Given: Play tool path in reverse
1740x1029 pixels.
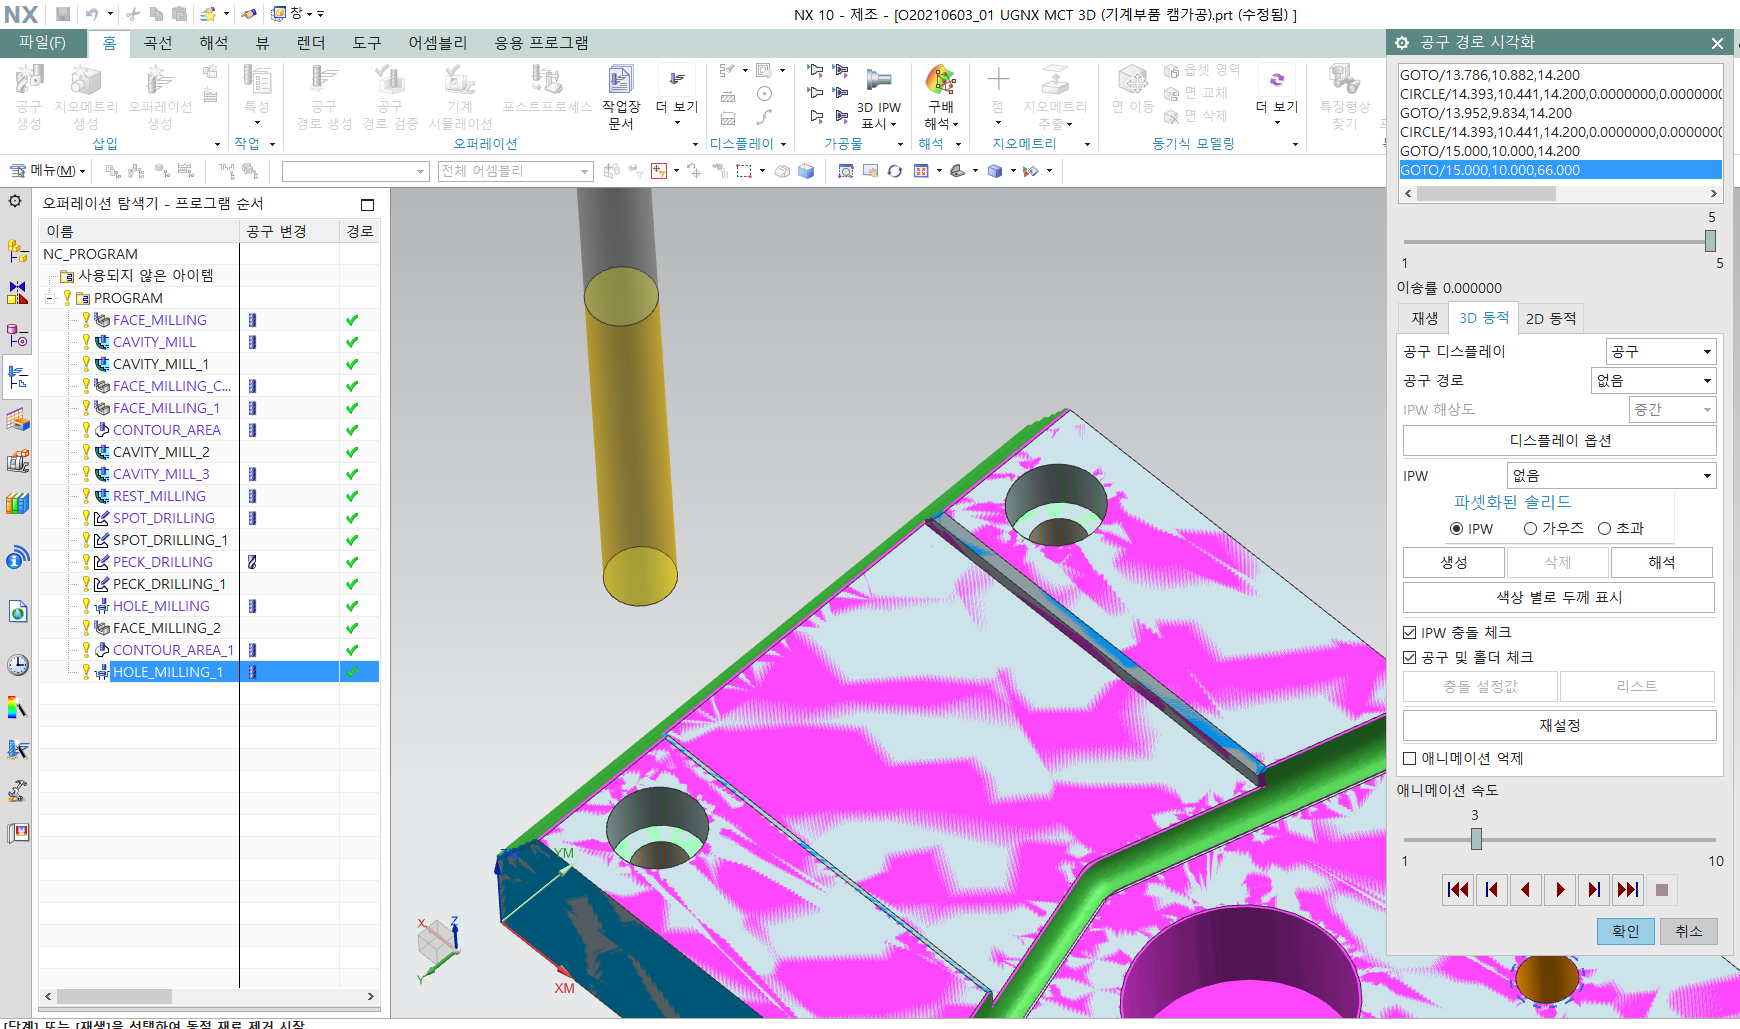Looking at the screenshot, I should [x=1526, y=890].
